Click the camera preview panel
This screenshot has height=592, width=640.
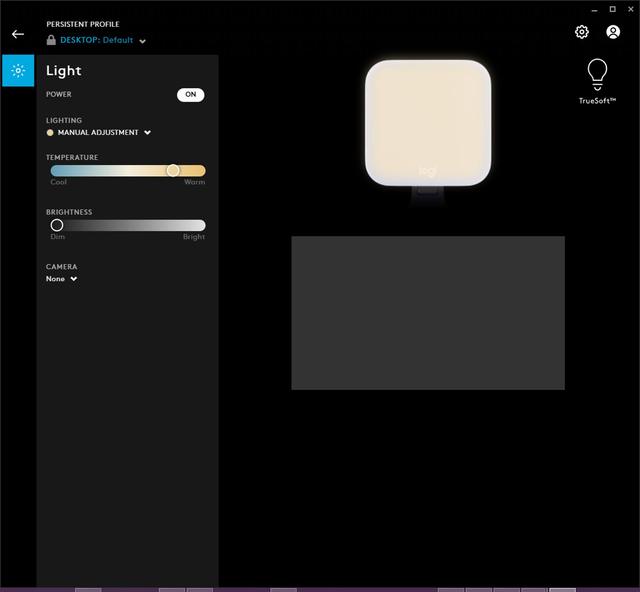[x=428, y=313]
